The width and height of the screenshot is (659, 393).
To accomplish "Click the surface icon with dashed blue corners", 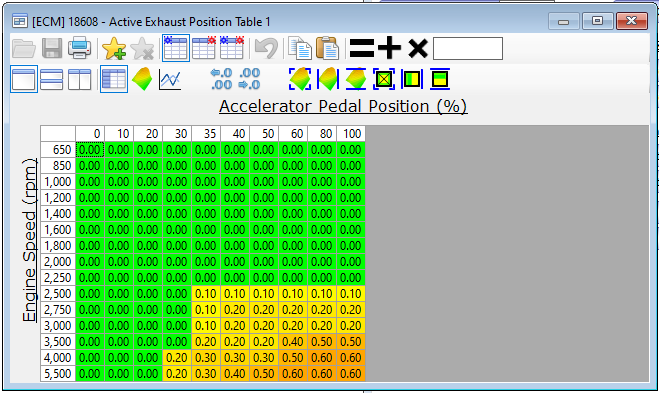I will click(x=300, y=79).
